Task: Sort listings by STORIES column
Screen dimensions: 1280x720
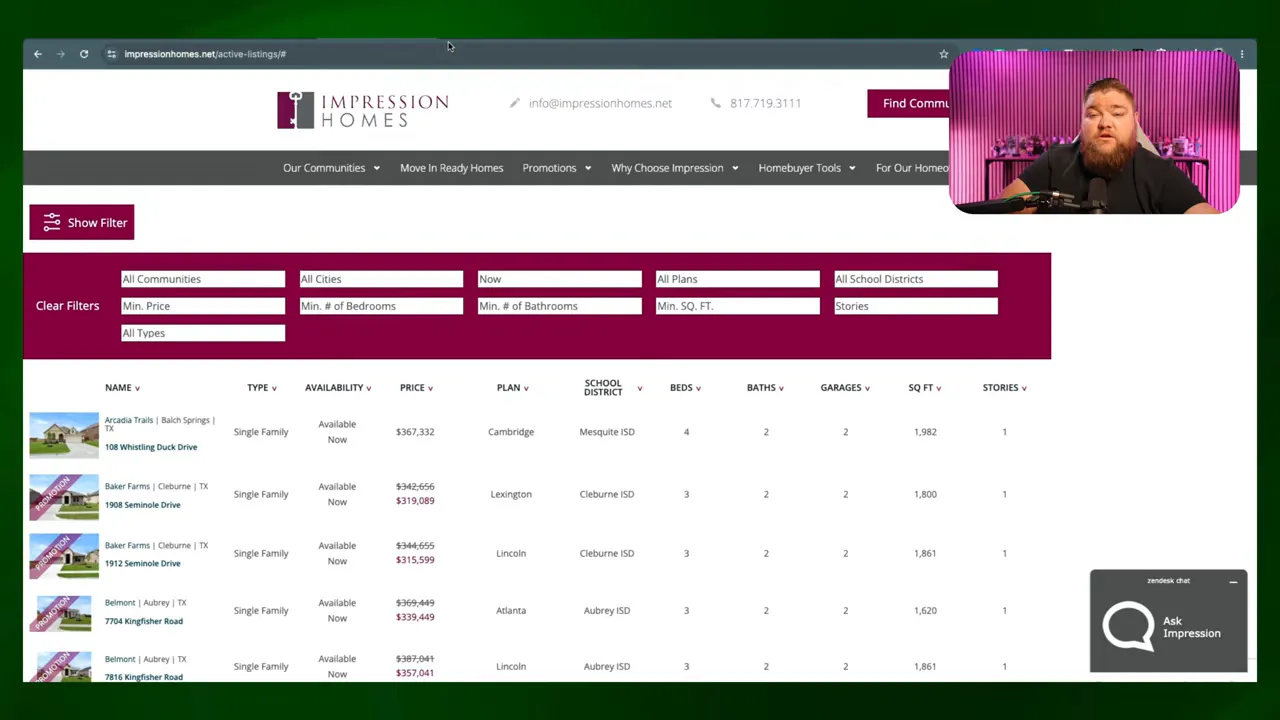Action: pos(1004,388)
